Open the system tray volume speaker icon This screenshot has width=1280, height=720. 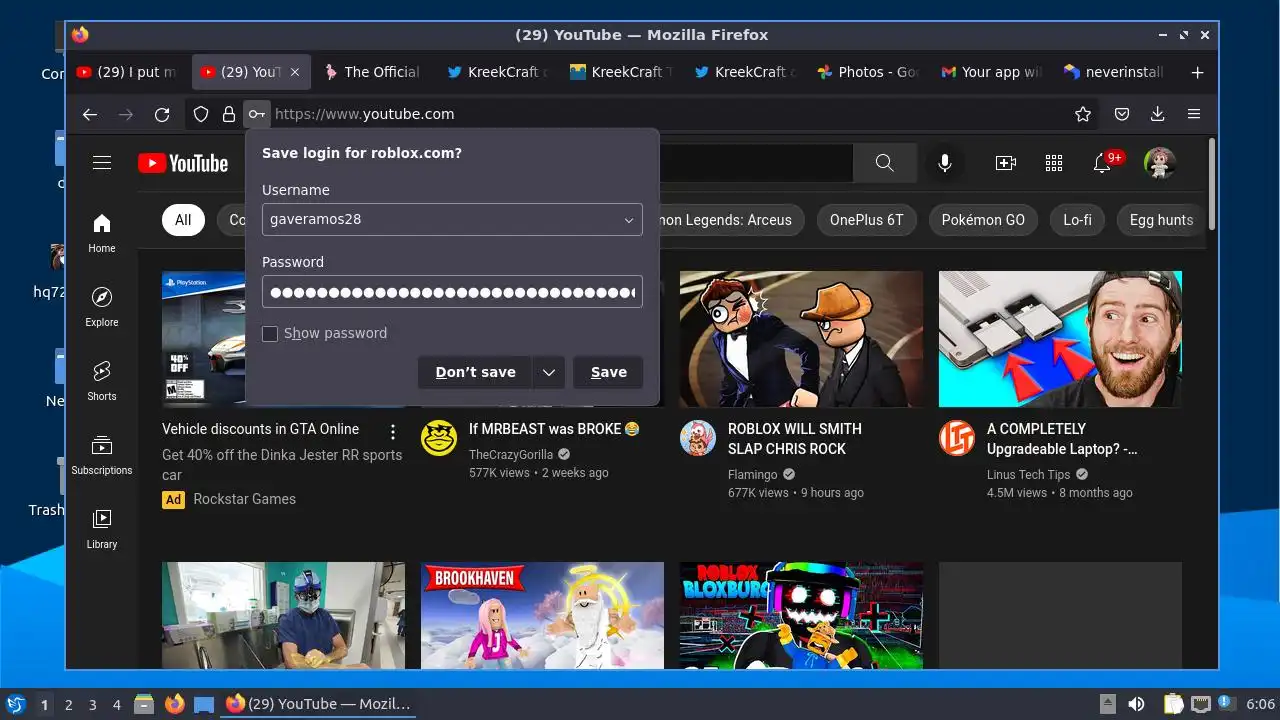[1136, 704]
